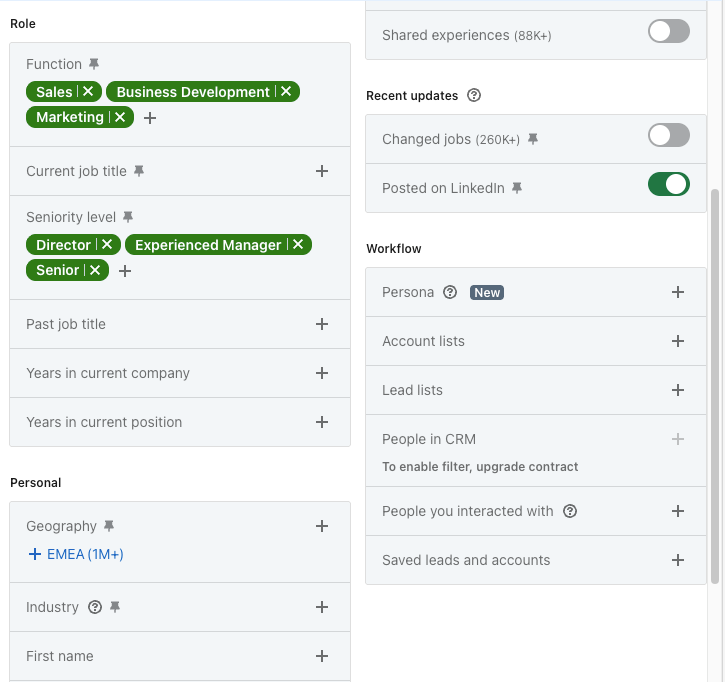Remove the Marketing function chip
Screen dimensions: 725x682
tap(119, 118)
